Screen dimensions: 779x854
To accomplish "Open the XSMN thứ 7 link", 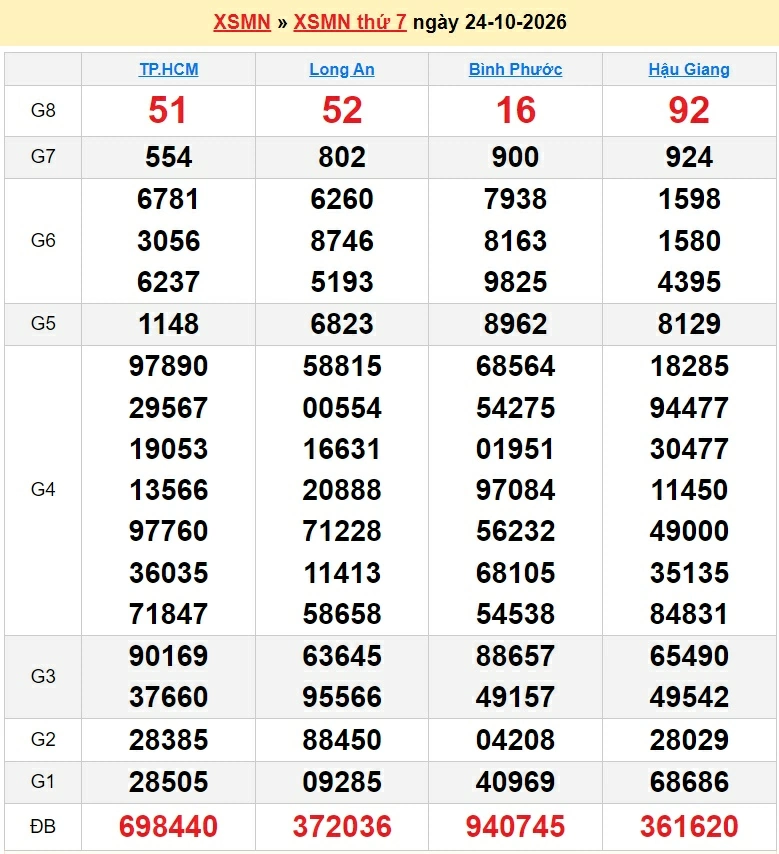I will pos(350,22).
